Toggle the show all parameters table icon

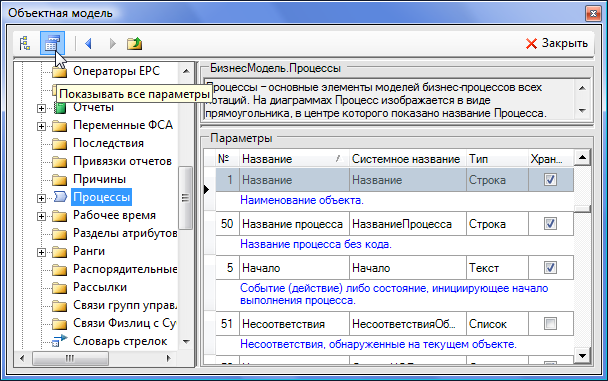[52, 43]
